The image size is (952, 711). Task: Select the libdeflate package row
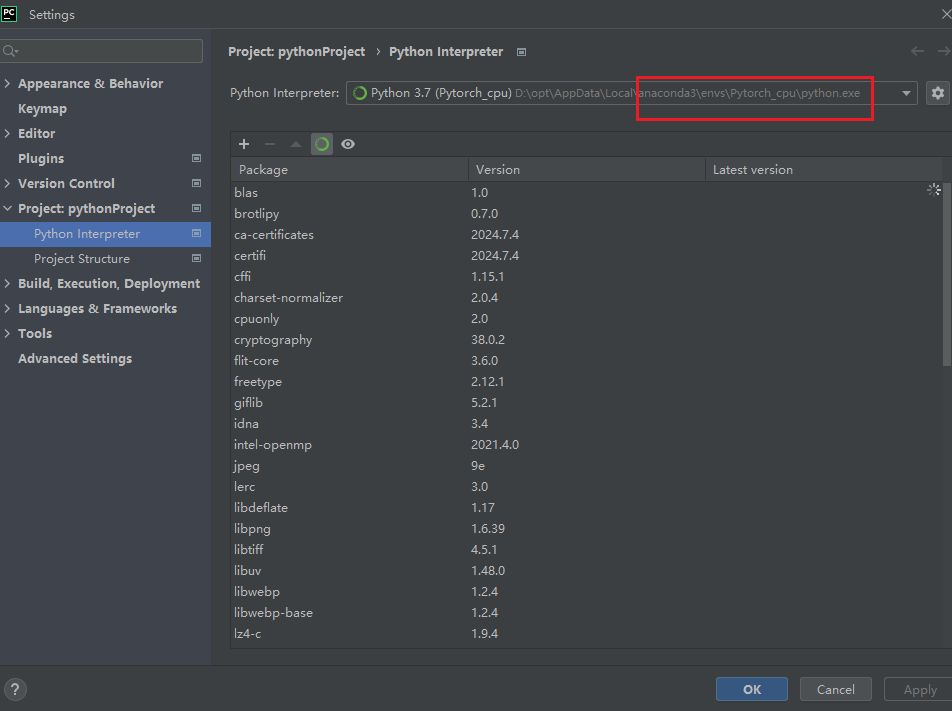coord(586,508)
